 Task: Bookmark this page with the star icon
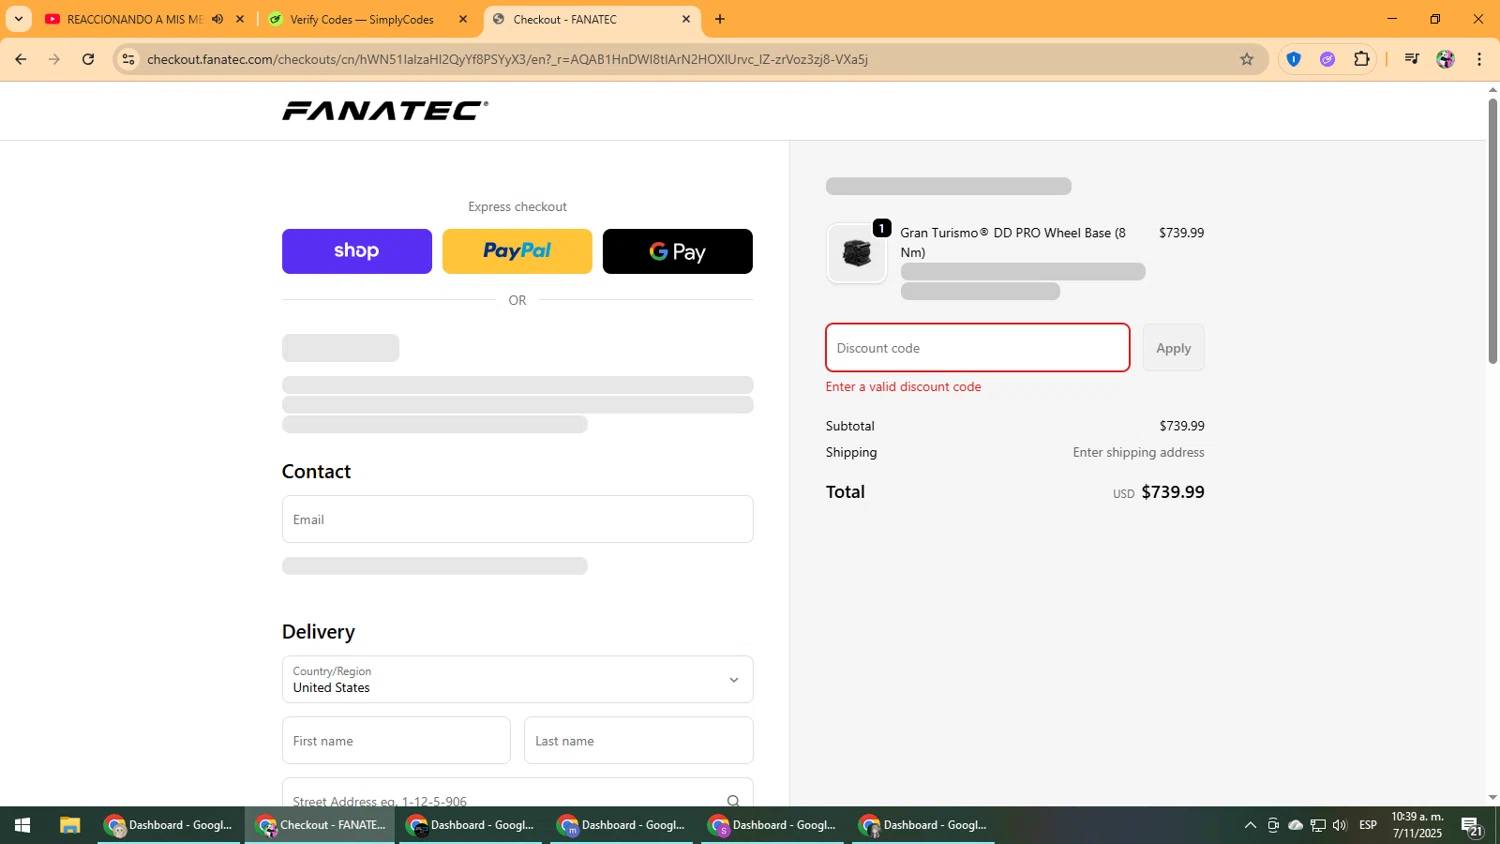[1246, 59]
